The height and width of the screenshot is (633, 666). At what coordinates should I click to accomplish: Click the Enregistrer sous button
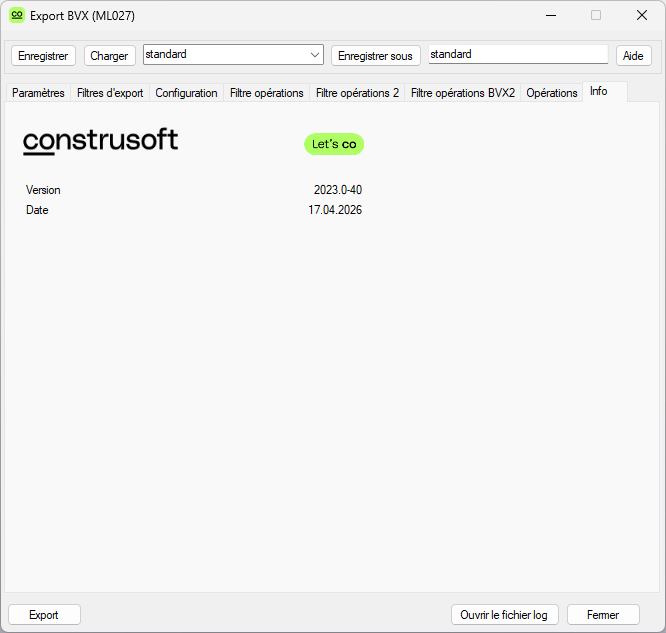tap(375, 56)
